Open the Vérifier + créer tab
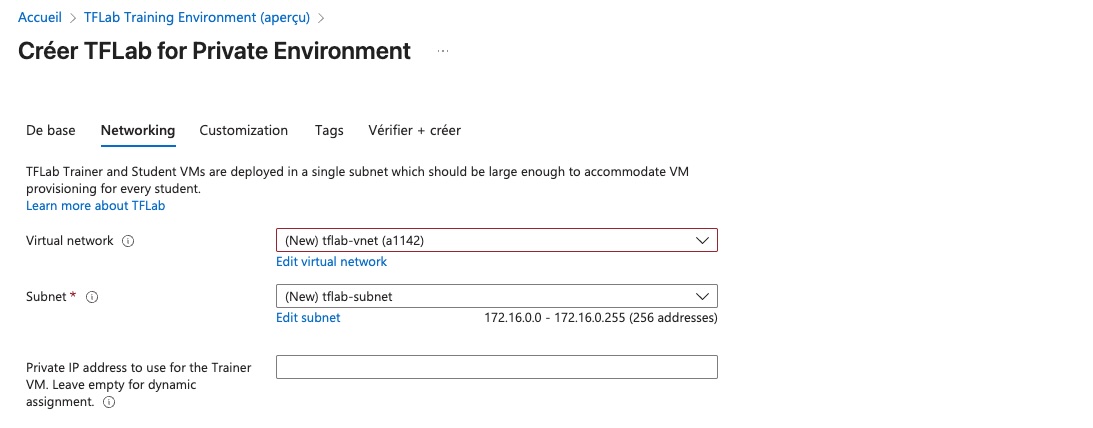Image resolution: width=1093 pixels, height=428 pixels. point(414,130)
